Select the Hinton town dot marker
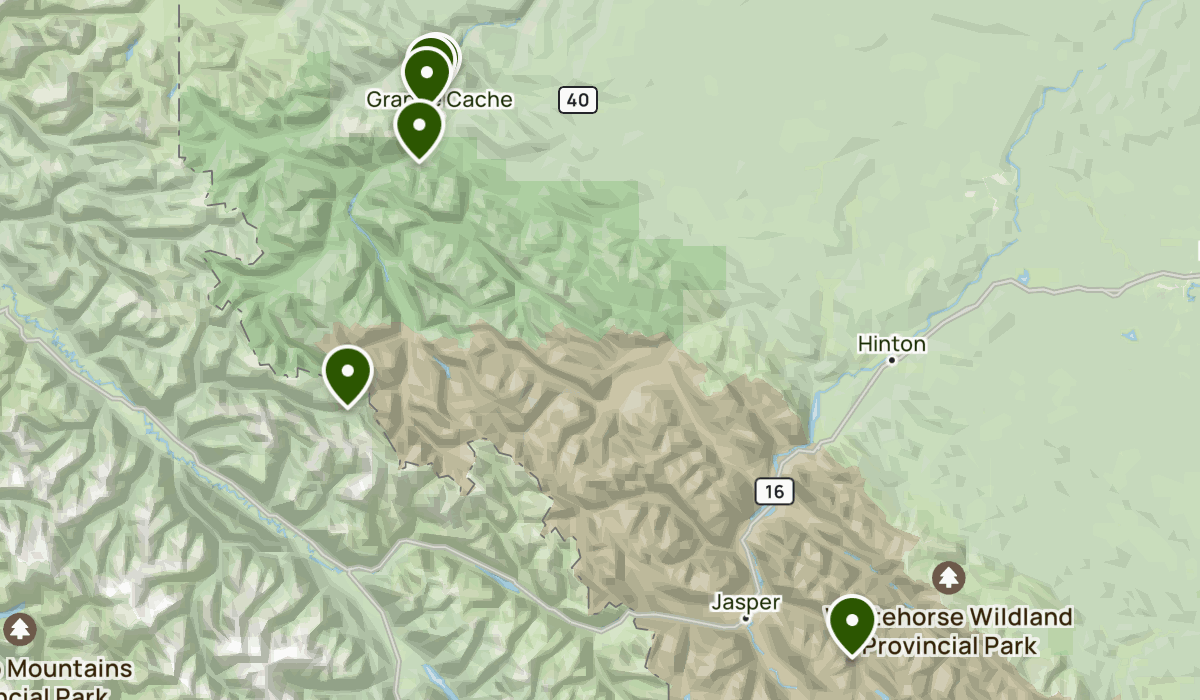The image size is (1200, 700). (x=892, y=361)
